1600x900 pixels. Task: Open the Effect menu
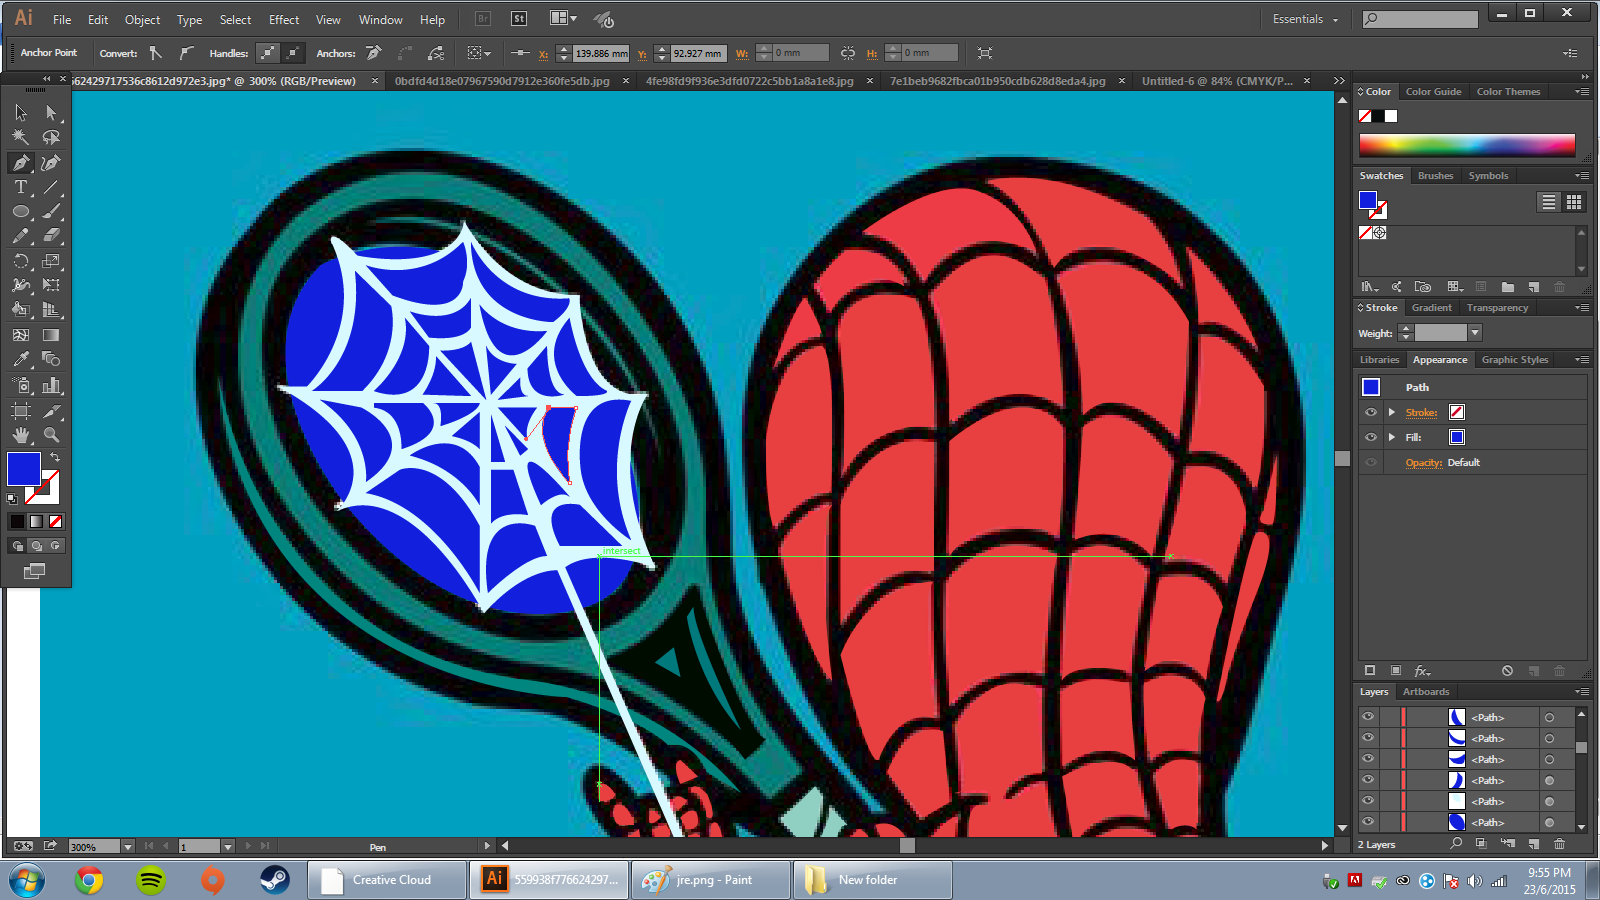pyautogui.click(x=284, y=19)
